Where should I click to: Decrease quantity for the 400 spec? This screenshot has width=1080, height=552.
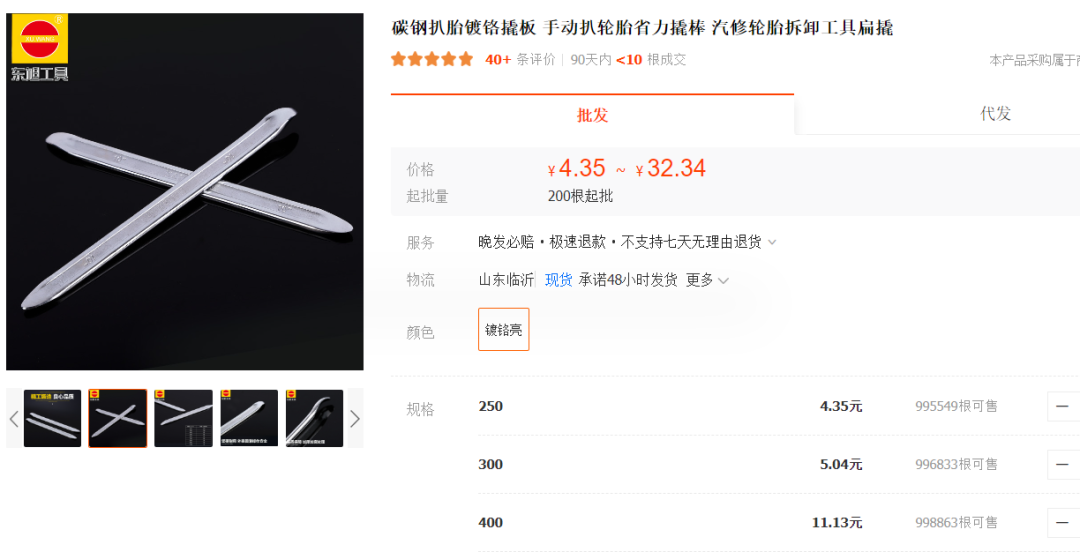click(1063, 522)
